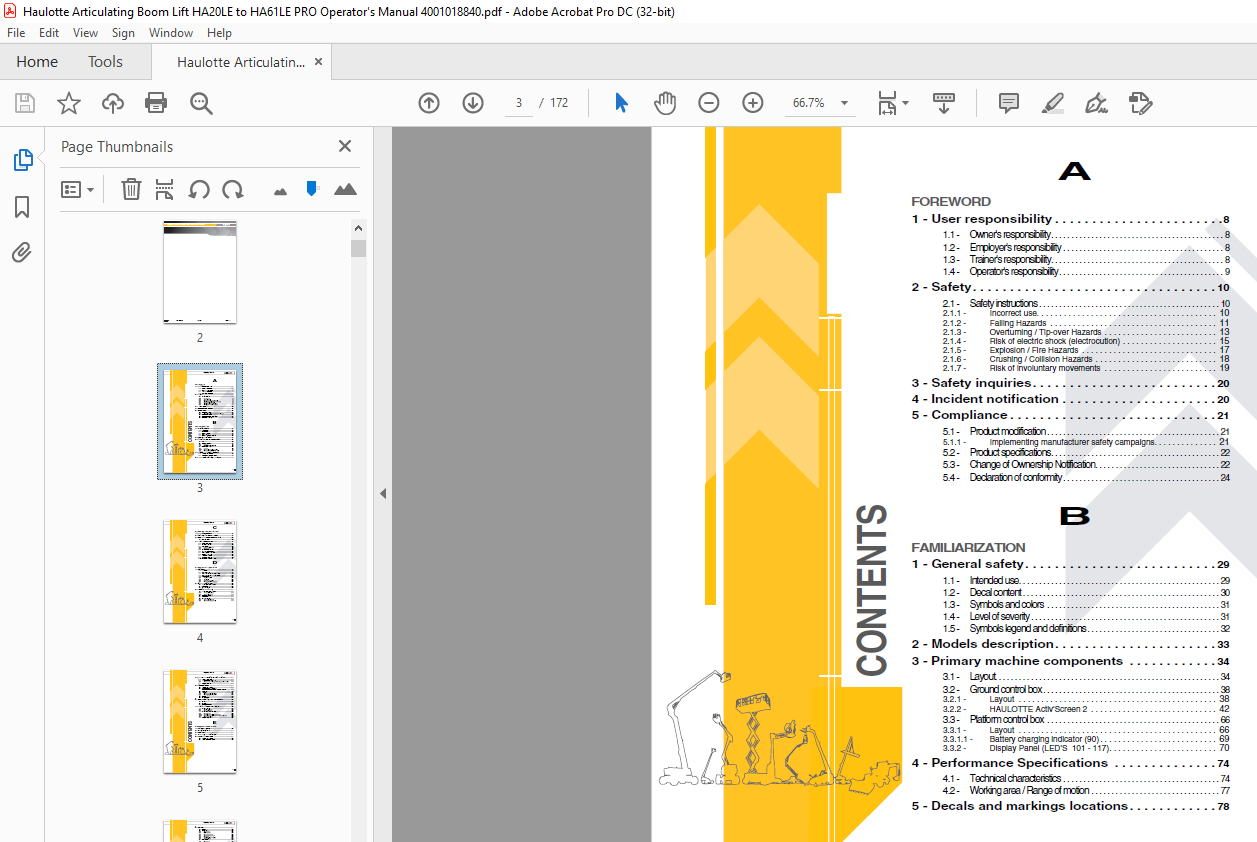1257x842 pixels.
Task: Jump to '1 - User responsibility' contents entry
Action: [1070, 219]
